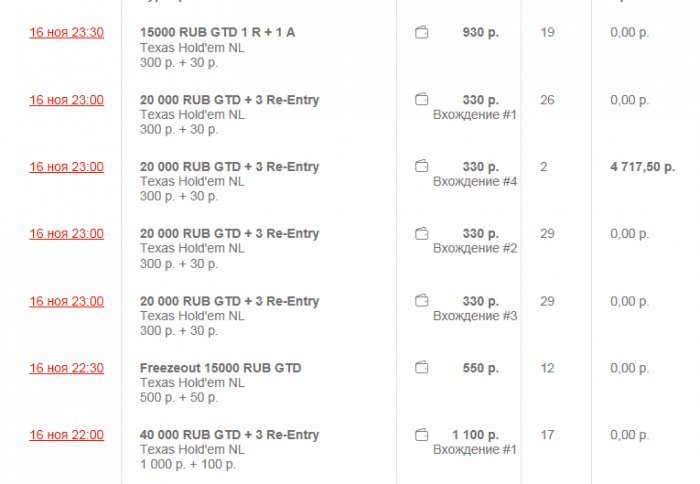The width and height of the screenshot is (700, 484).
Task: Select the Freezeout 15000 RUB GTD title
Action: (x=220, y=368)
